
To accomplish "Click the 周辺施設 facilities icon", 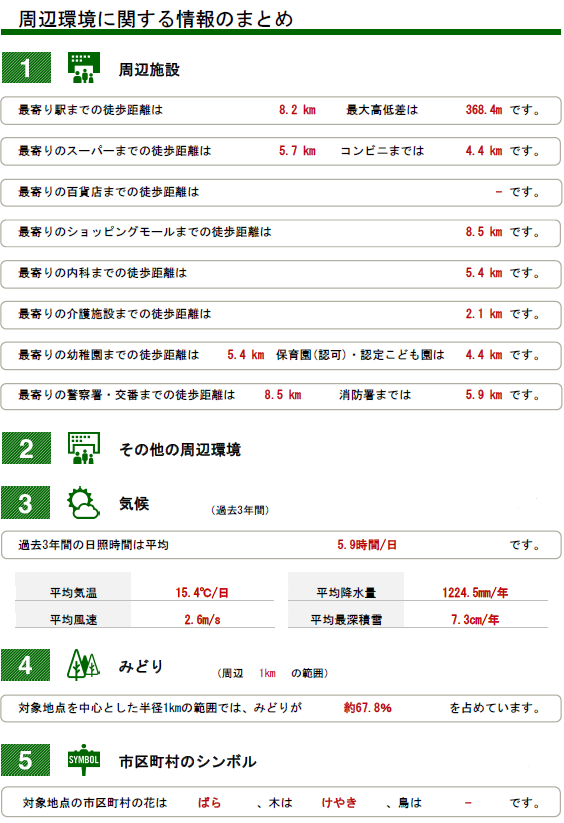I will (x=84, y=68).
